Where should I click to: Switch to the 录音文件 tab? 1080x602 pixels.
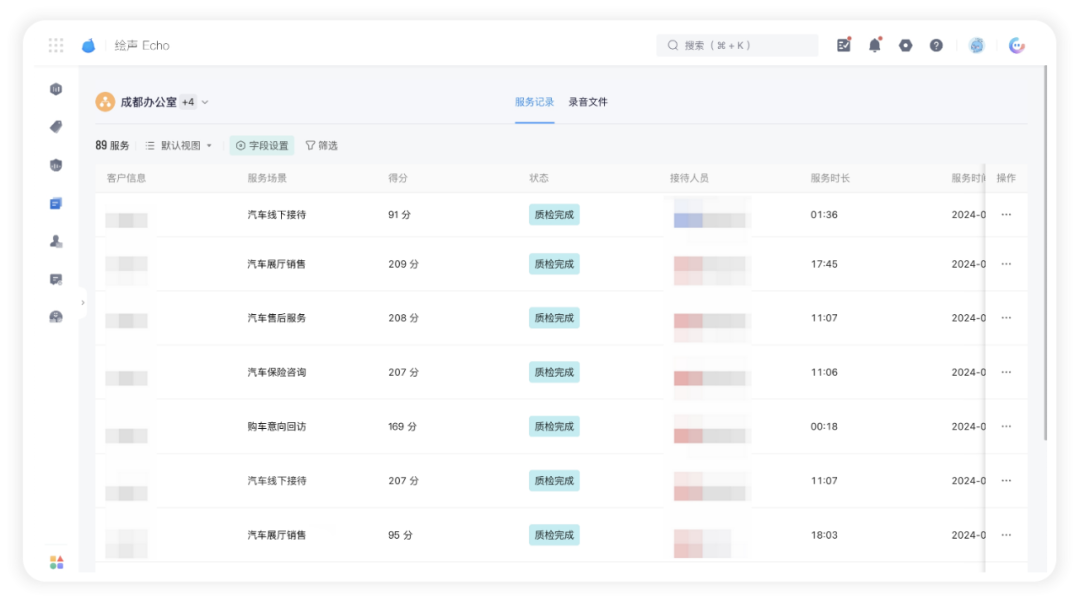tap(588, 102)
